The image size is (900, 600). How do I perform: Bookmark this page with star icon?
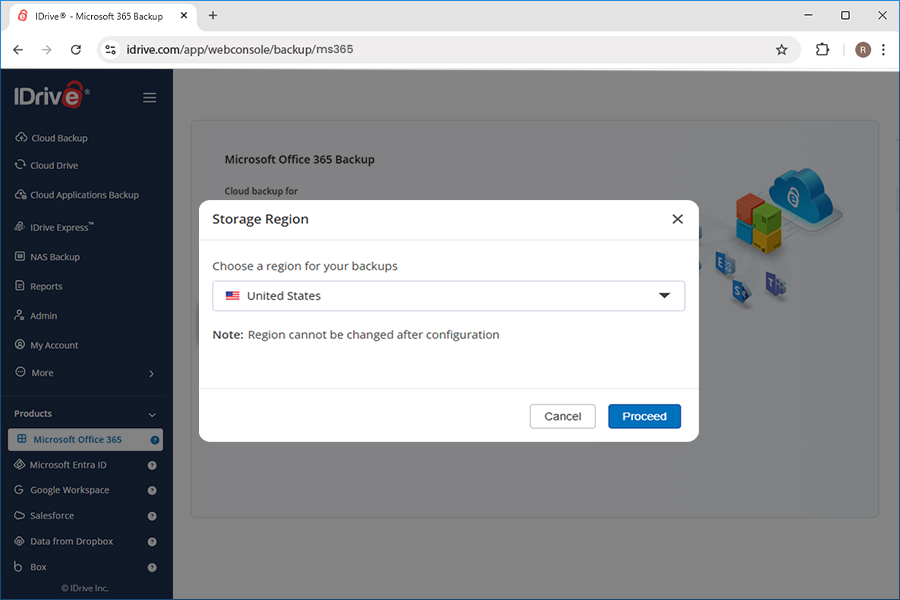[x=781, y=50]
